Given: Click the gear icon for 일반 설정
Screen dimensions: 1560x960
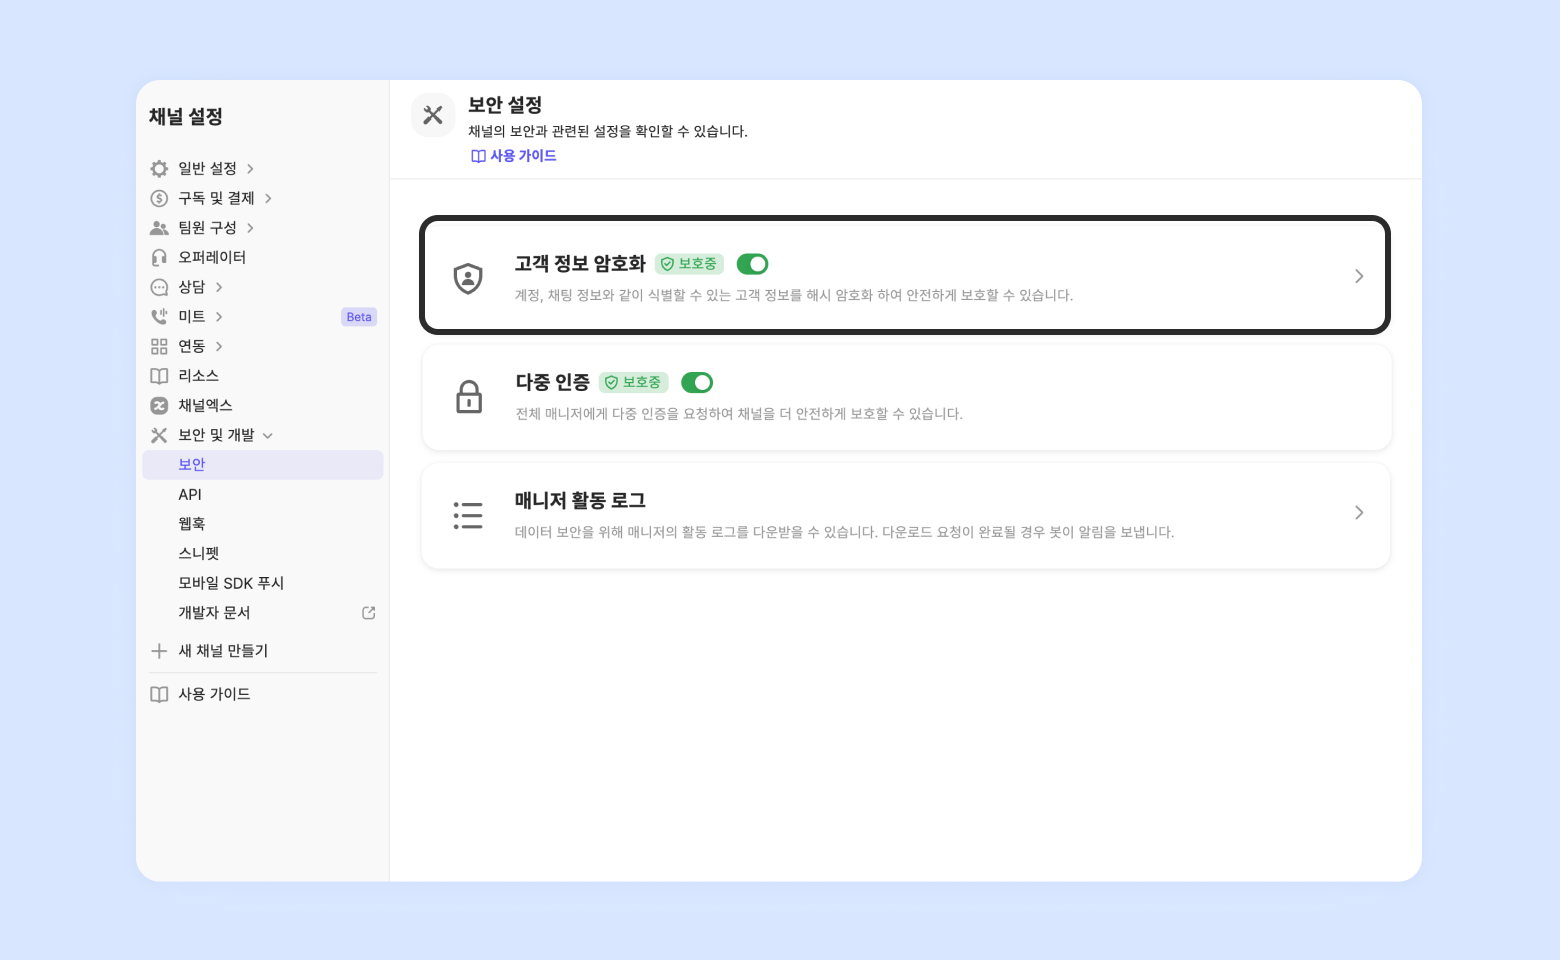Looking at the screenshot, I should pyautogui.click(x=159, y=169).
